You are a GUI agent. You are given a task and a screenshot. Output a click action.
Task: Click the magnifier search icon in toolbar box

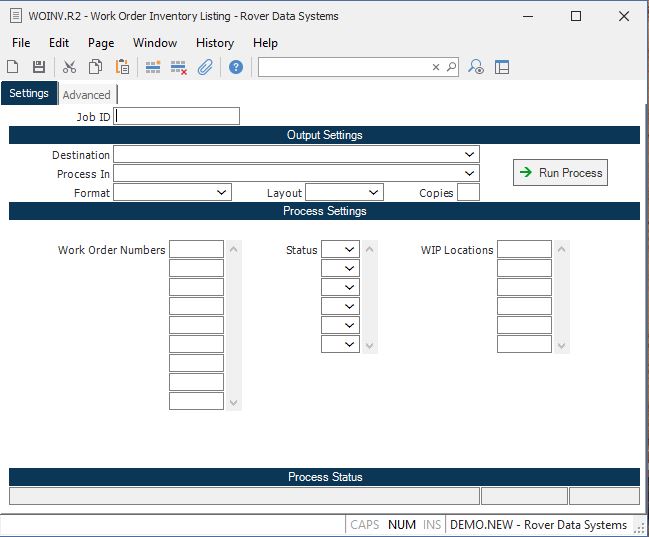pos(451,67)
